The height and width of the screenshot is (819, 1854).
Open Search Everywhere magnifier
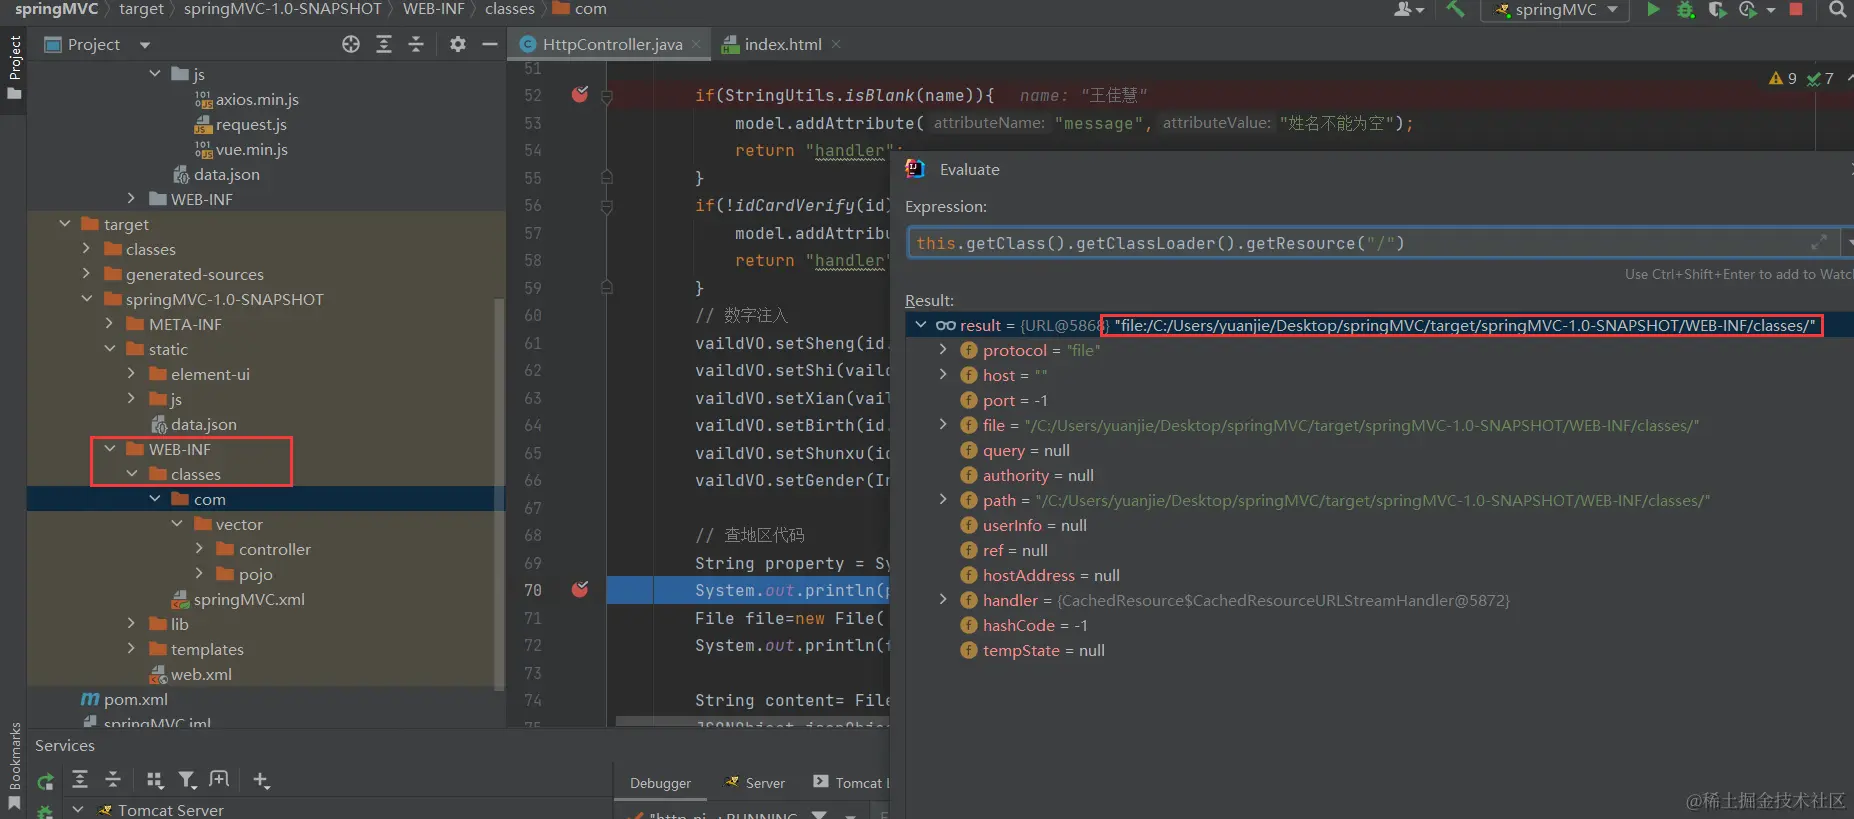click(x=1837, y=9)
